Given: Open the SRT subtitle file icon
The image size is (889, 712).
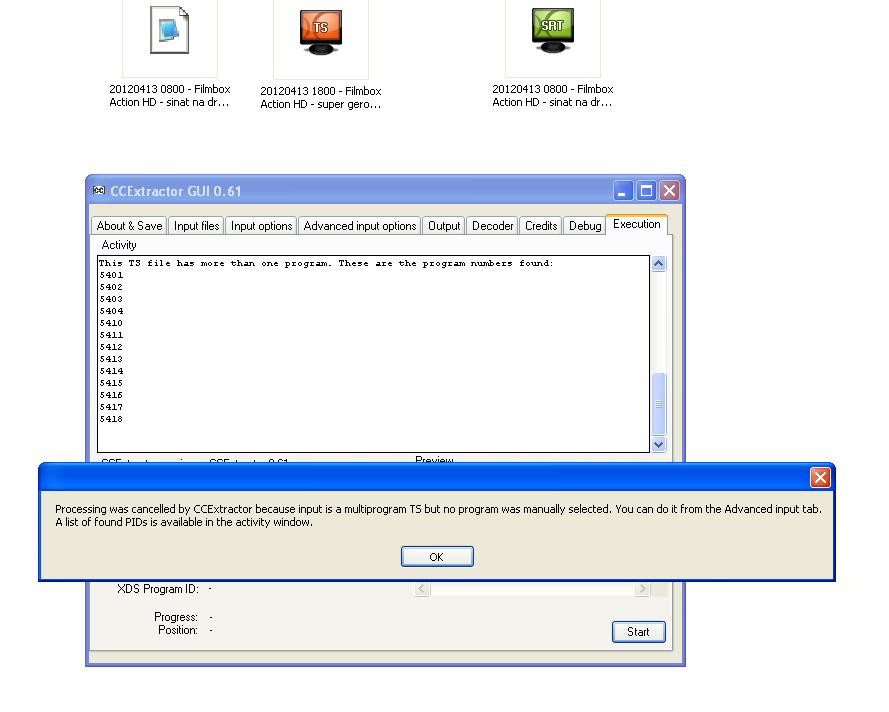Looking at the screenshot, I should point(553,30).
